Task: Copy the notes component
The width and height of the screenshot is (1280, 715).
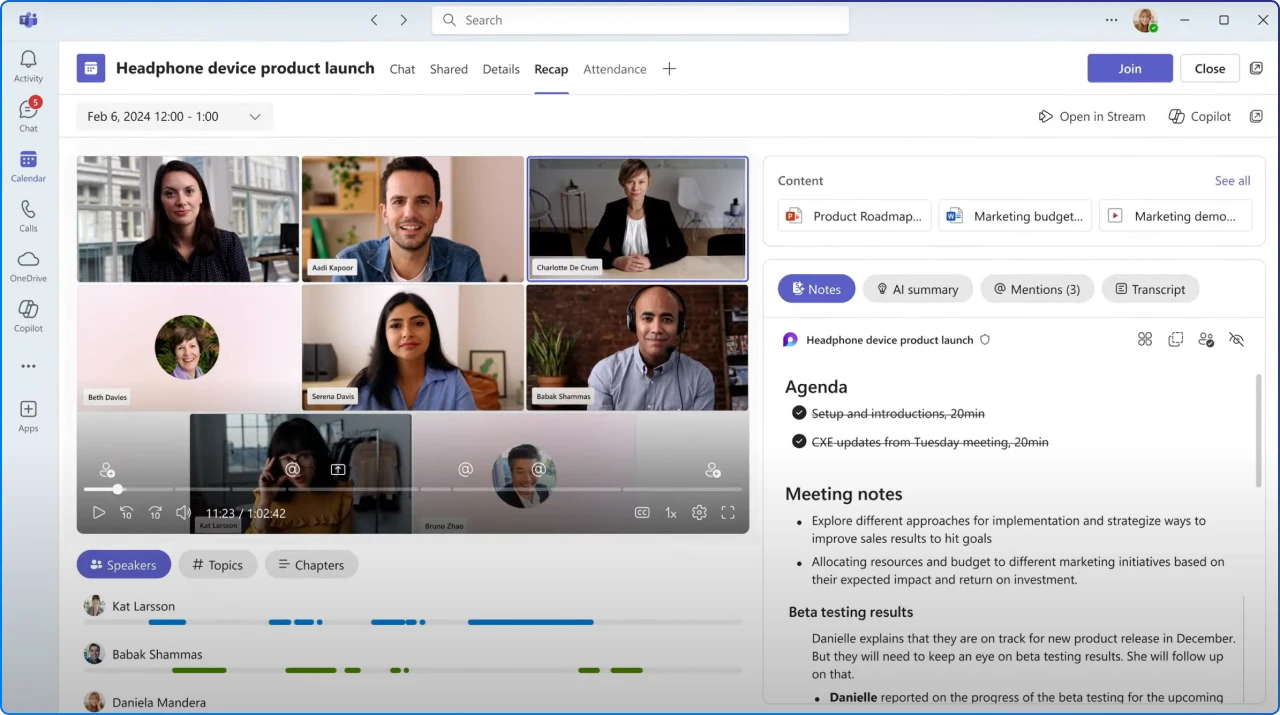Action: coord(1176,340)
